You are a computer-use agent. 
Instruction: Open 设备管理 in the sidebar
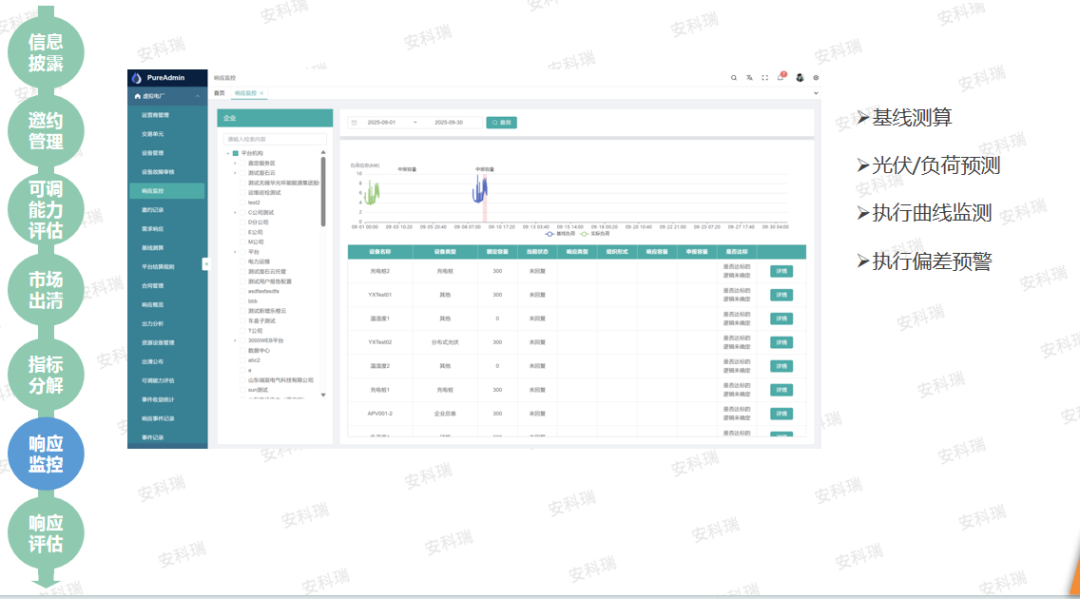click(167, 153)
